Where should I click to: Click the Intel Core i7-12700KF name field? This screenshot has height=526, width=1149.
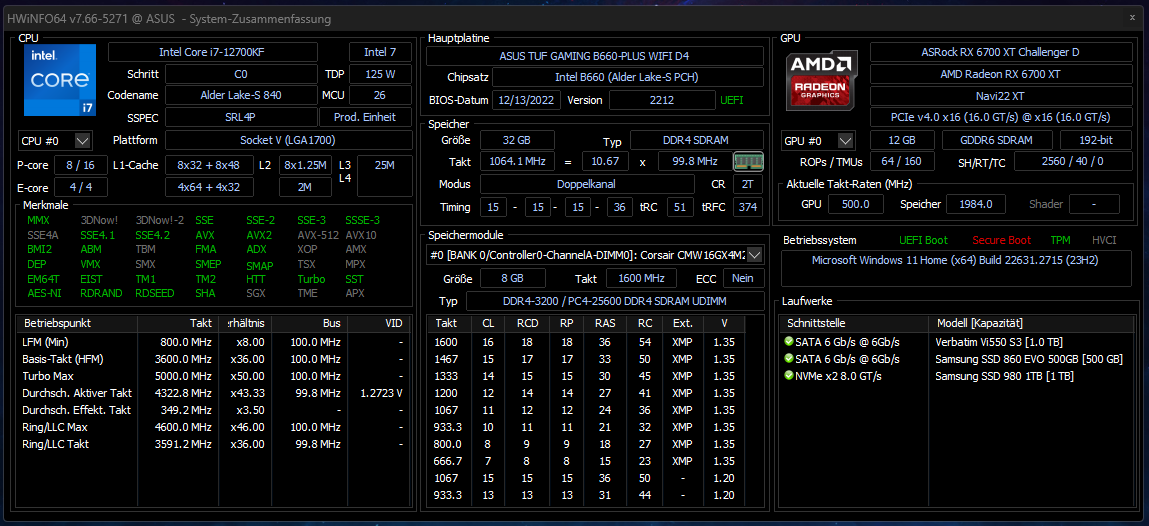click(x=213, y=52)
